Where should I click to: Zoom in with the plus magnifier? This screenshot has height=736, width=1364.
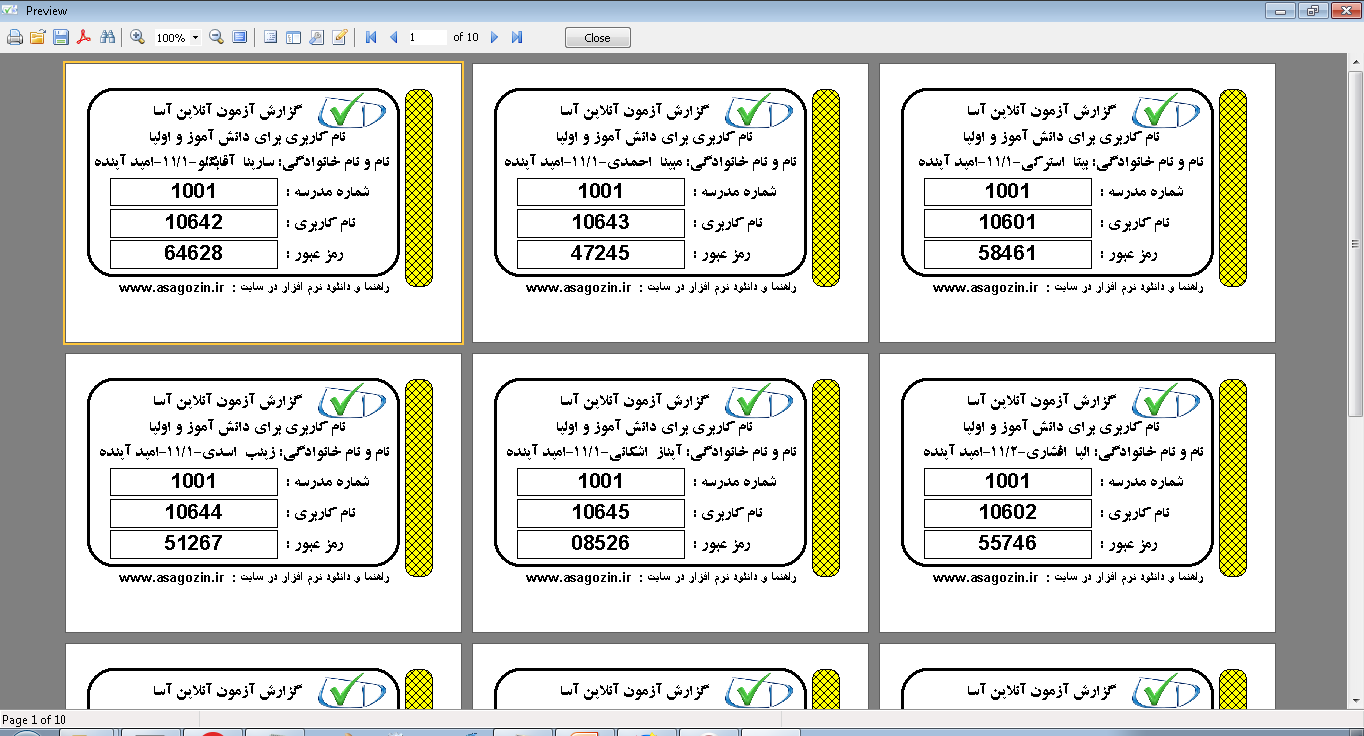(137, 37)
